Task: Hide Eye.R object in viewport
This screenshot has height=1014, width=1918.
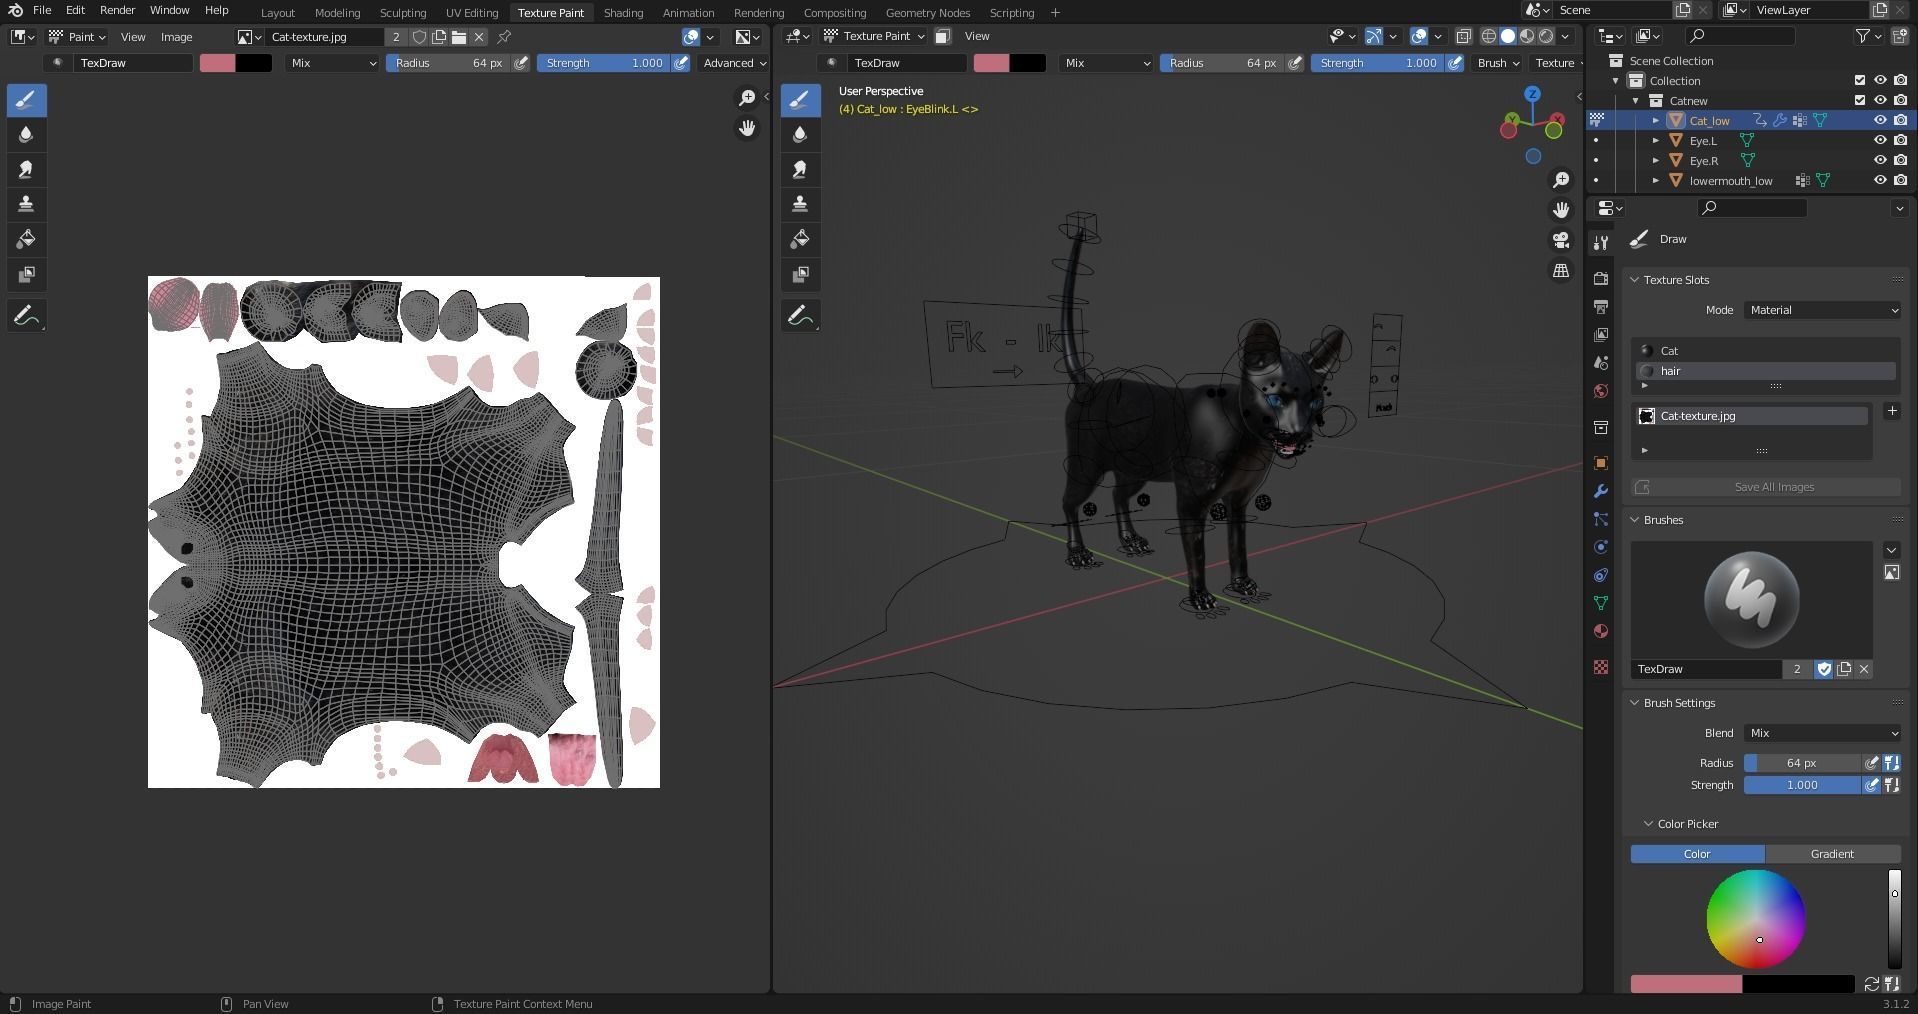Action: click(x=1880, y=160)
